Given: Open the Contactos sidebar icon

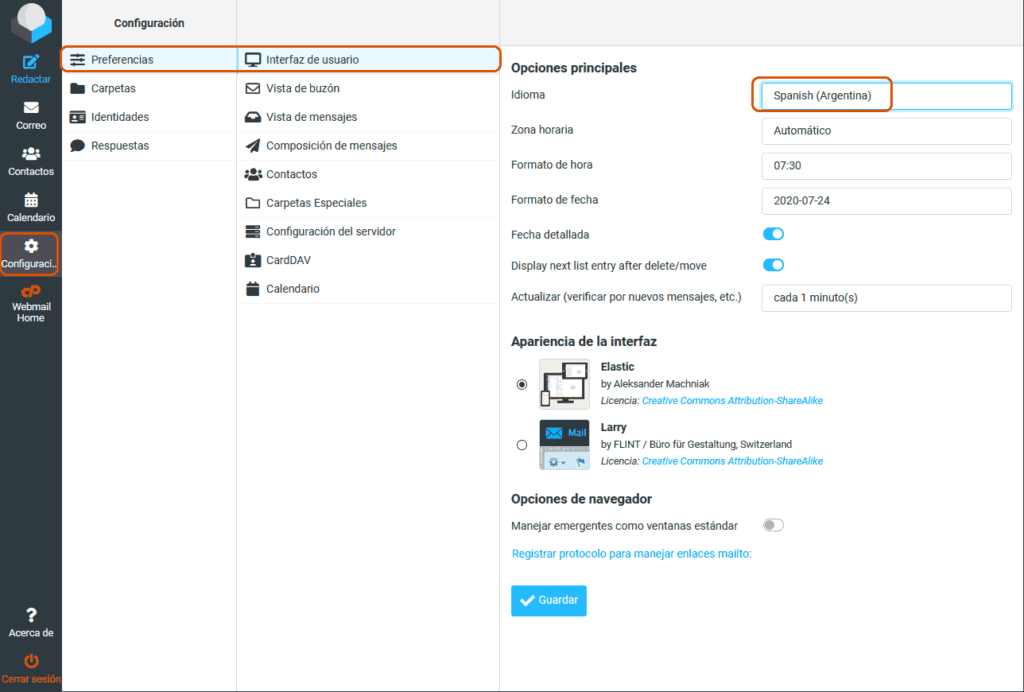Looking at the screenshot, I should click(x=31, y=154).
